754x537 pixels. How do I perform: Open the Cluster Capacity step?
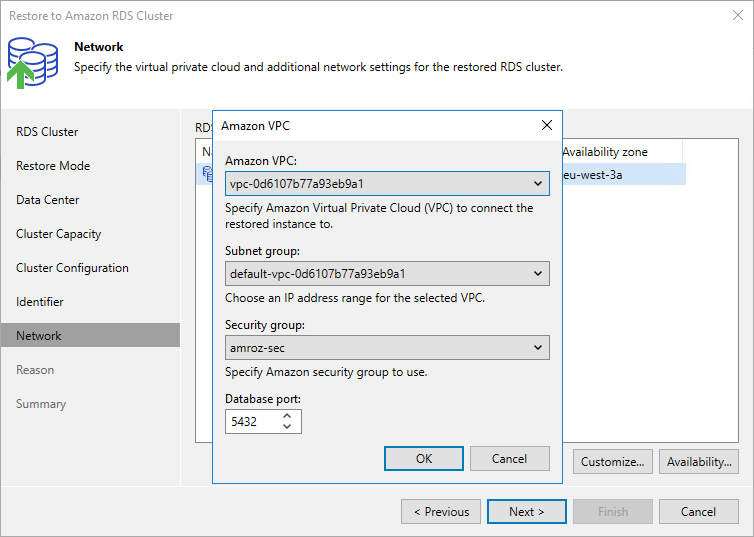59,234
